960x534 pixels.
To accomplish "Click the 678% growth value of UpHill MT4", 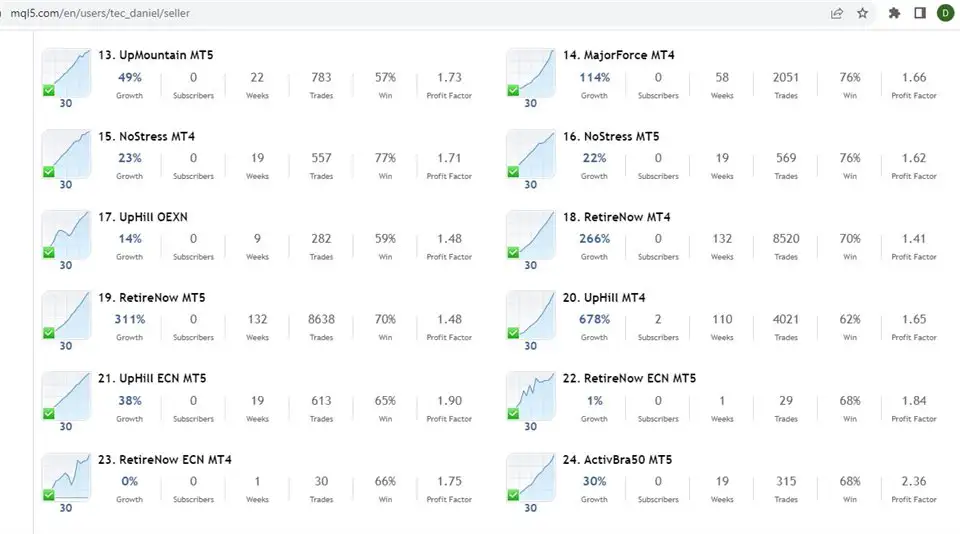I will (594, 320).
